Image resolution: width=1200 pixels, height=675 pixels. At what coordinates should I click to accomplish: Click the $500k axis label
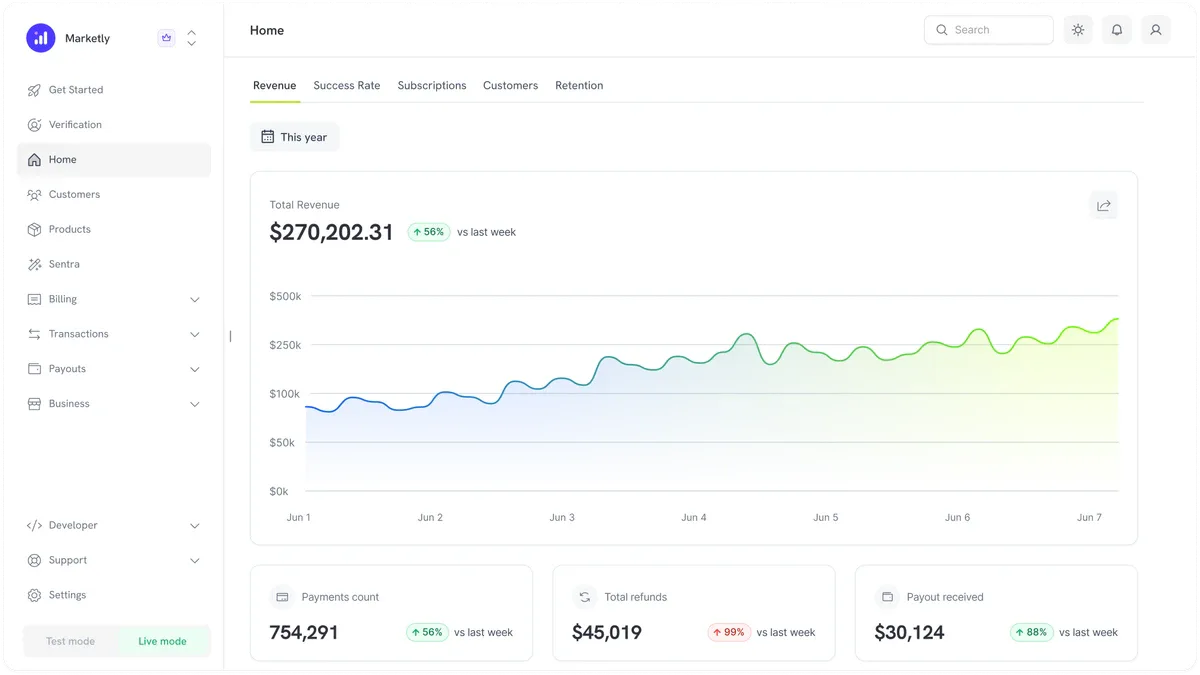click(285, 296)
